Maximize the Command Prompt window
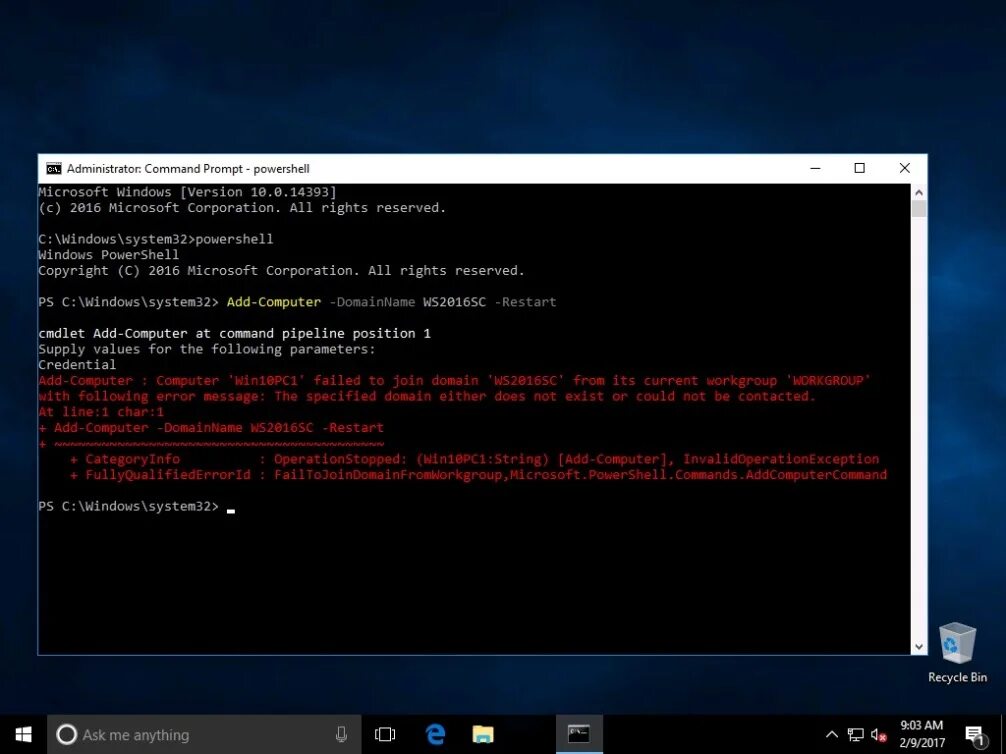 [x=860, y=168]
